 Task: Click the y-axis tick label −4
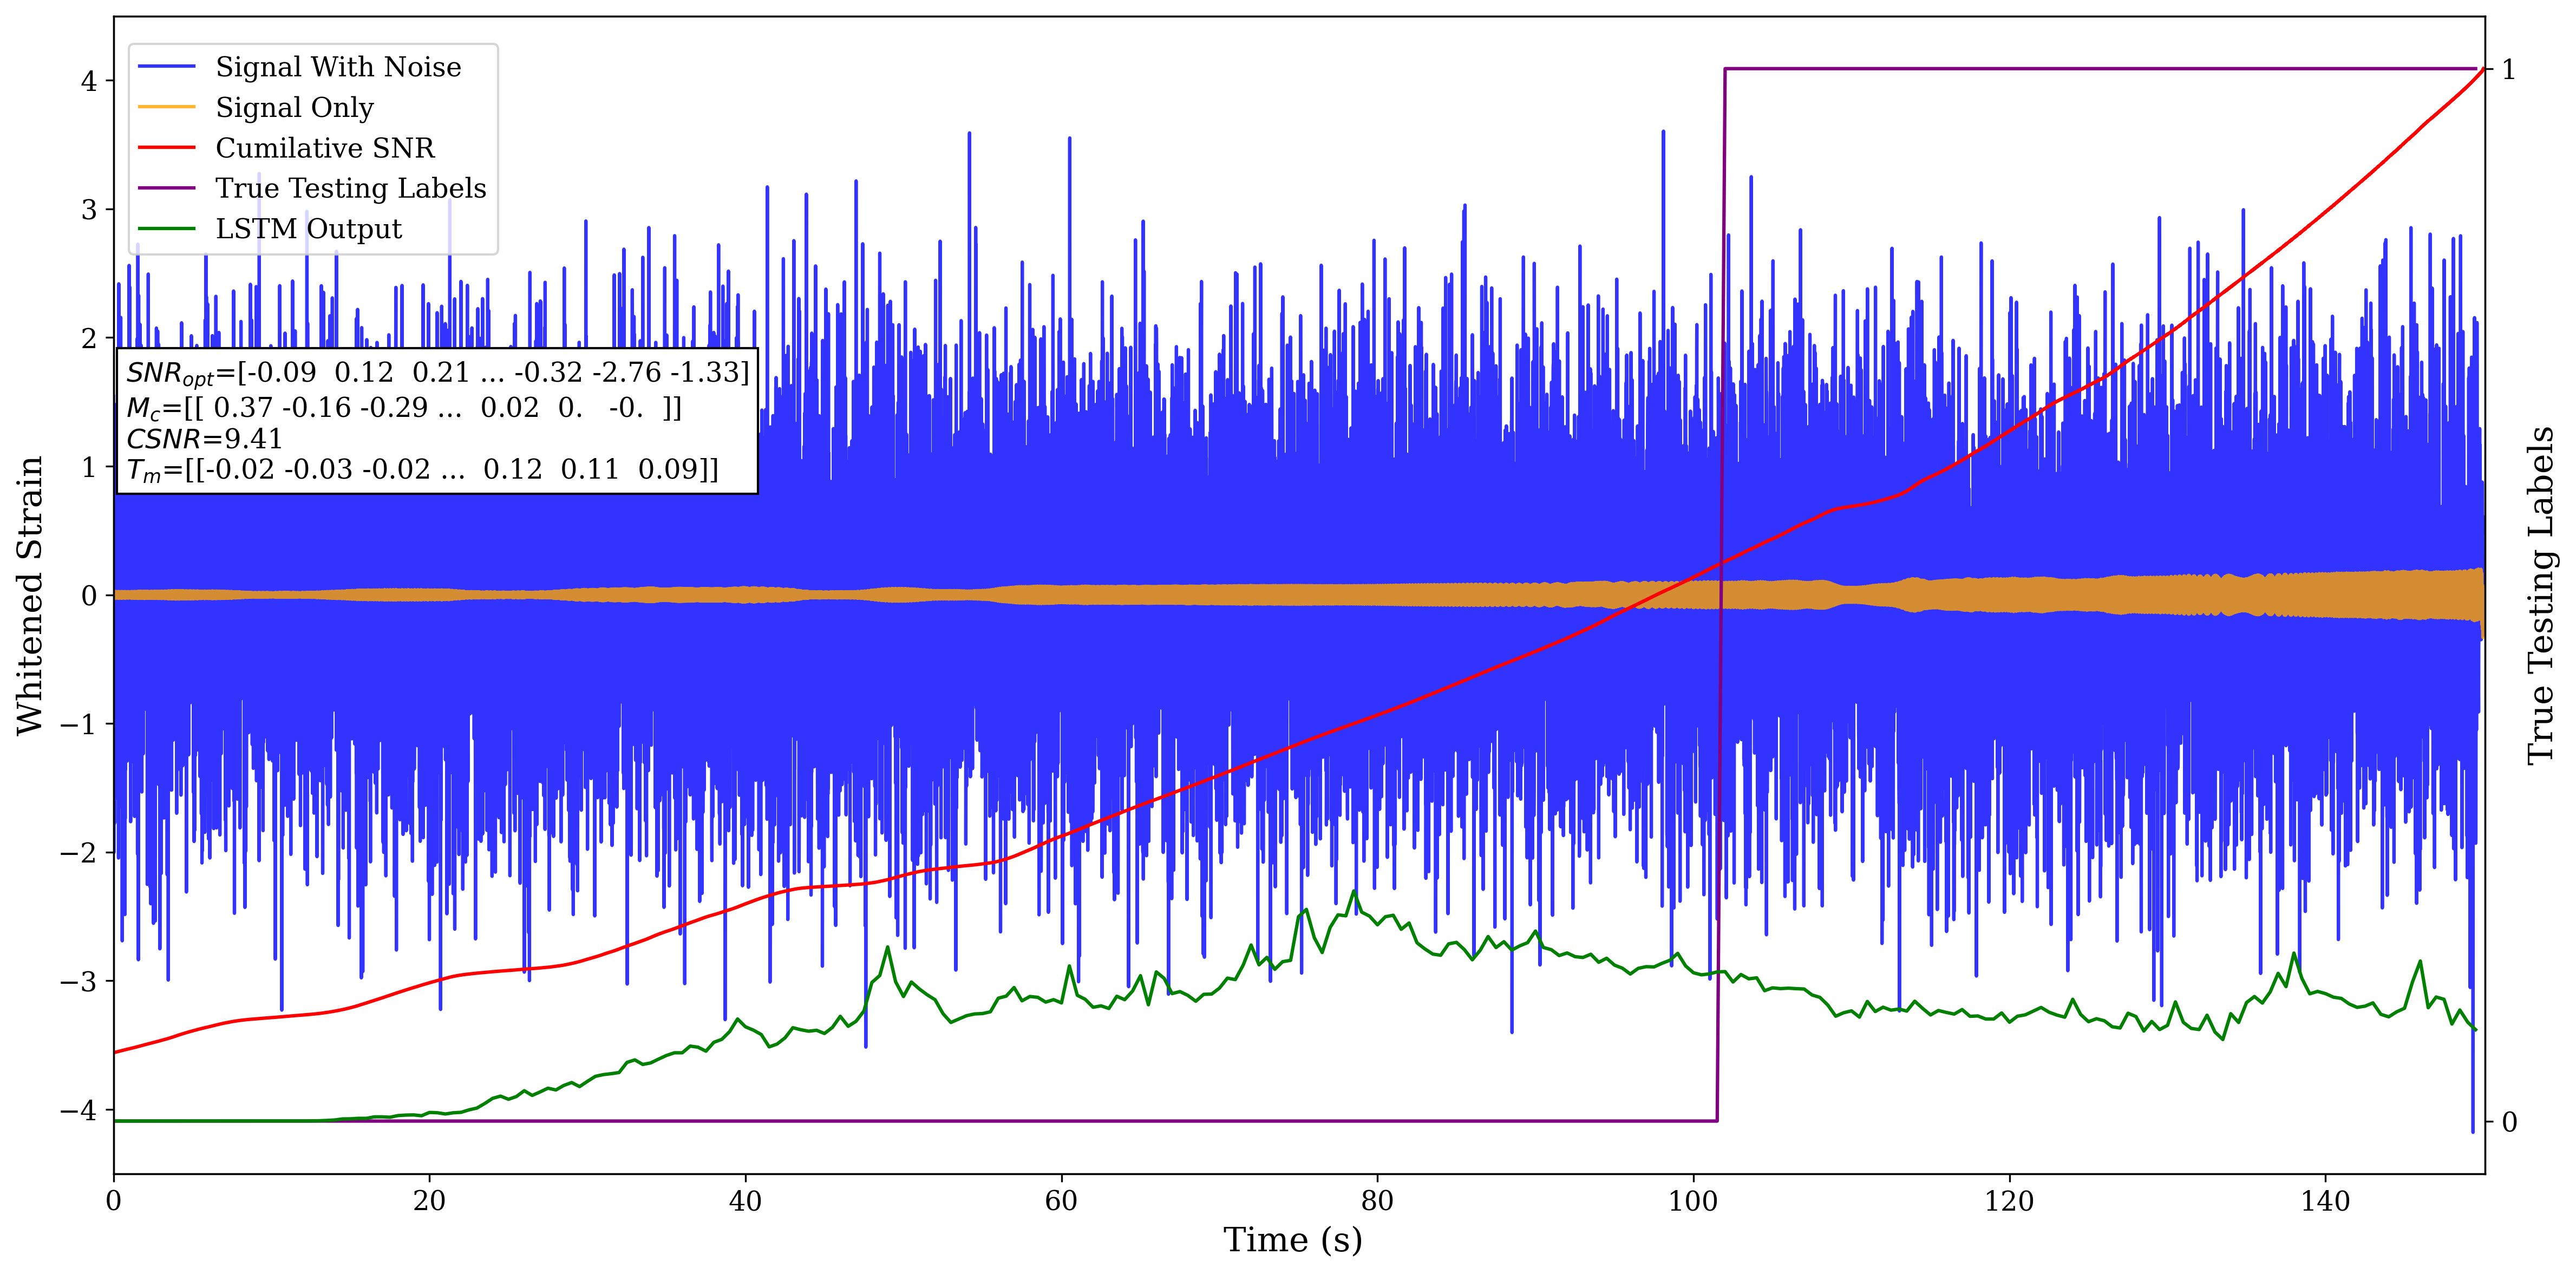(78, 1110)
